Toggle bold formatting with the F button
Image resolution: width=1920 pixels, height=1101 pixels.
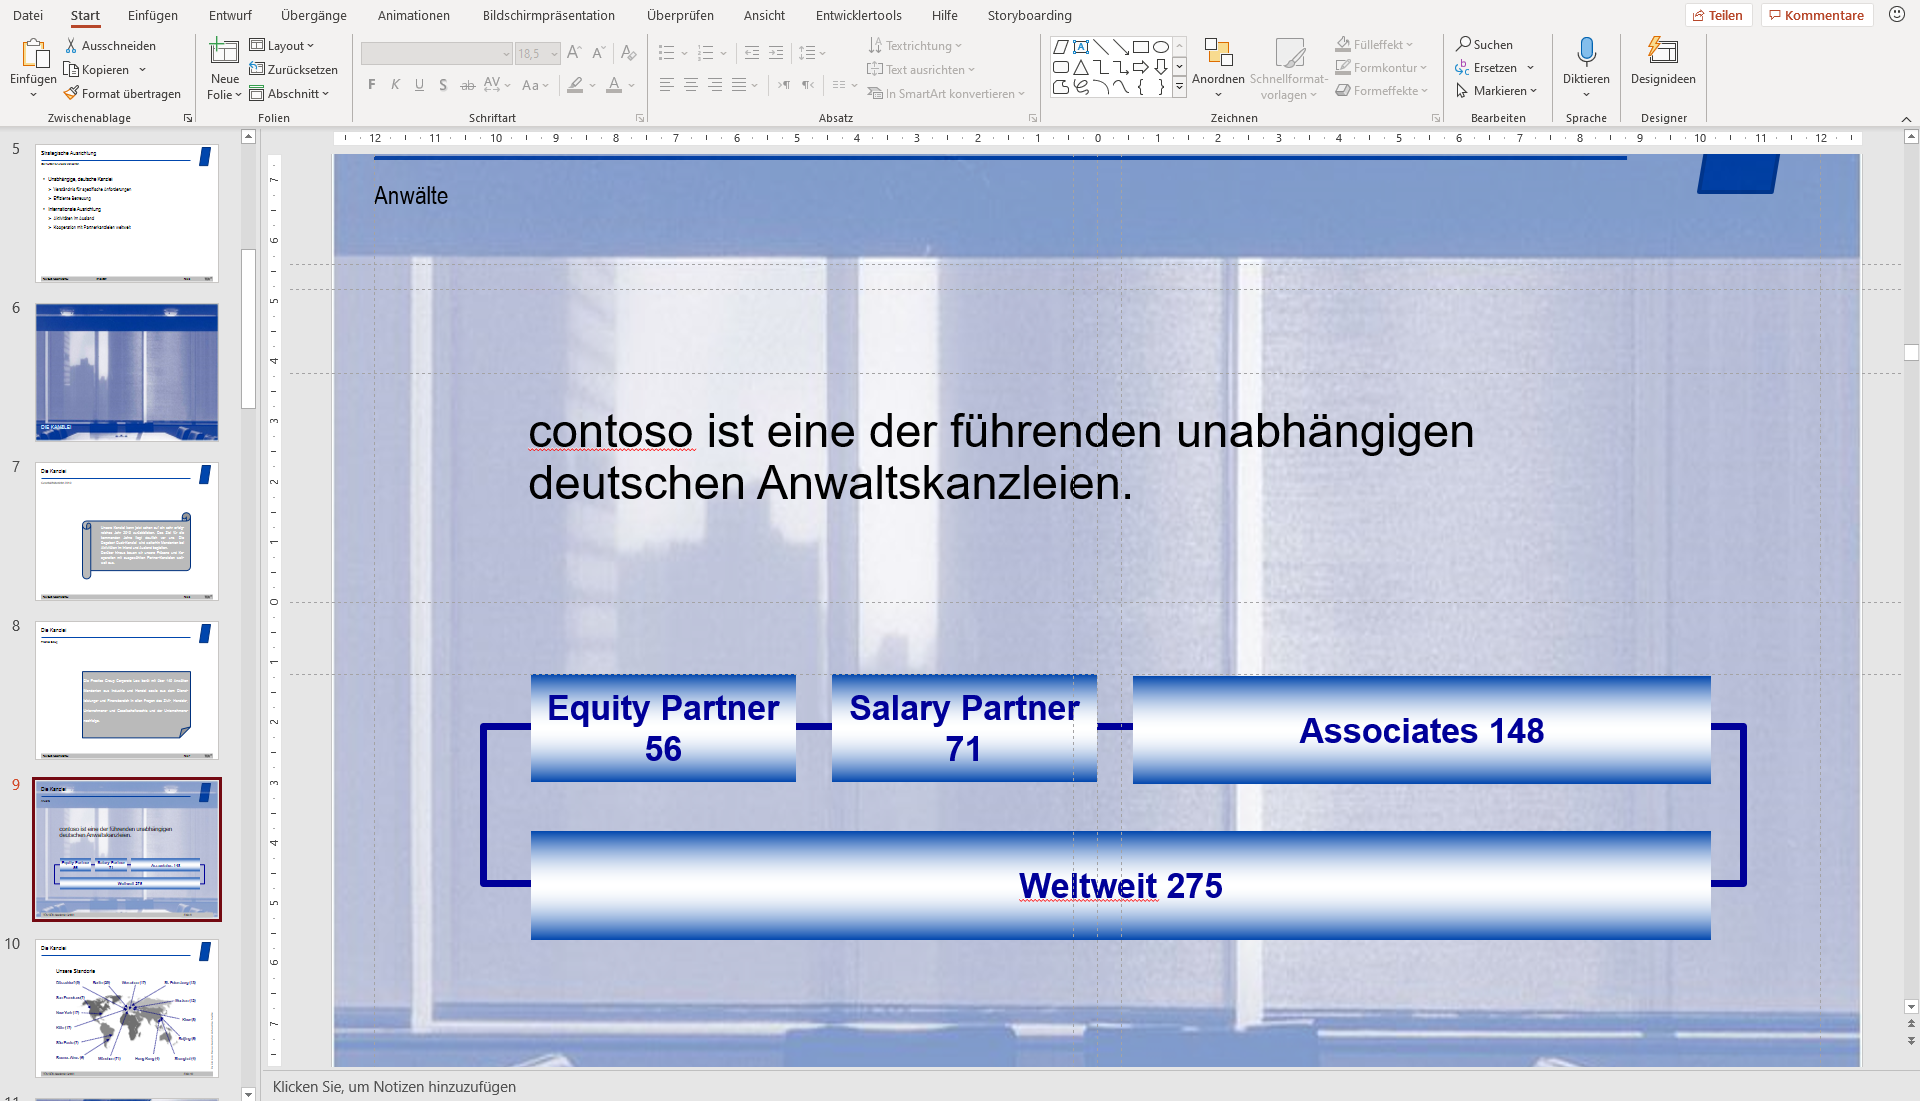click(371, 85)
